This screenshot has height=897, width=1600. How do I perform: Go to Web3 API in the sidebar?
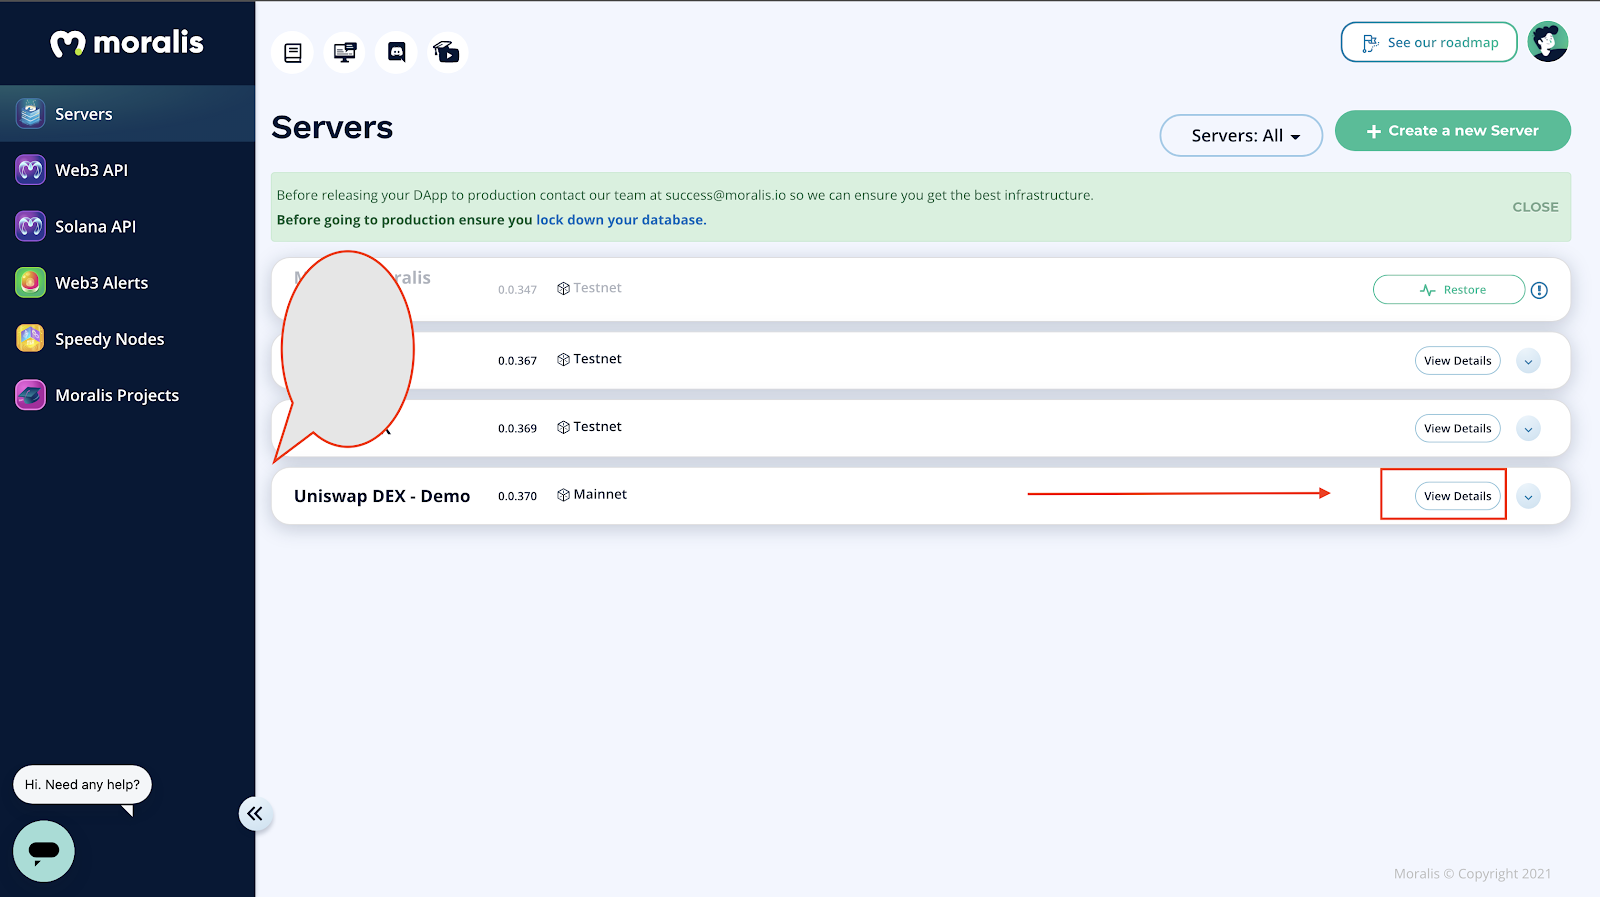128,170
